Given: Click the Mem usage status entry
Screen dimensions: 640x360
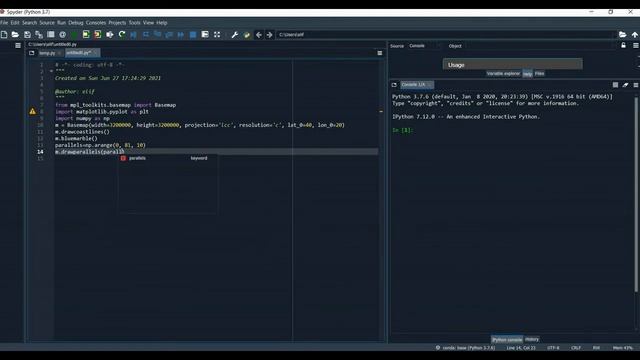Looking at the screenshot, I should tap(622, 348).
